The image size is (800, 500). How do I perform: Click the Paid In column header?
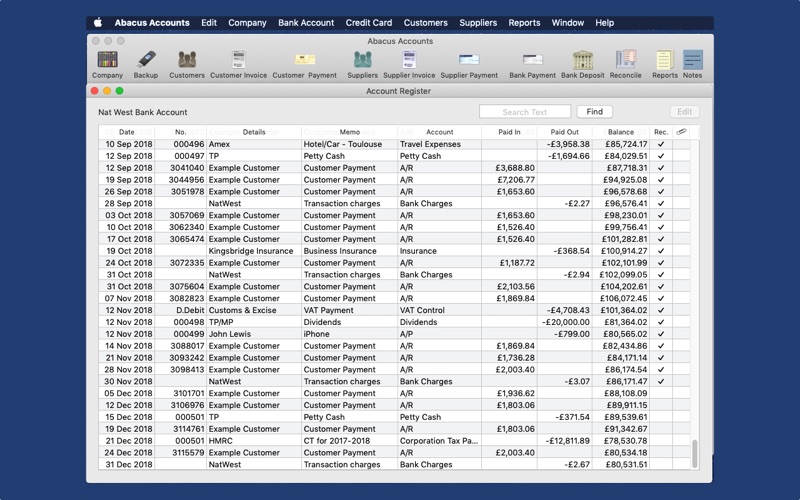509,132
